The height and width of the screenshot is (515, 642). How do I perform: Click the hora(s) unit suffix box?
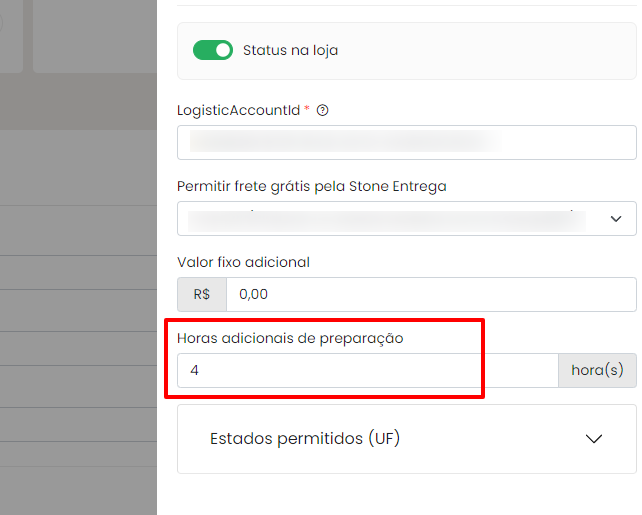coord(597,370)
